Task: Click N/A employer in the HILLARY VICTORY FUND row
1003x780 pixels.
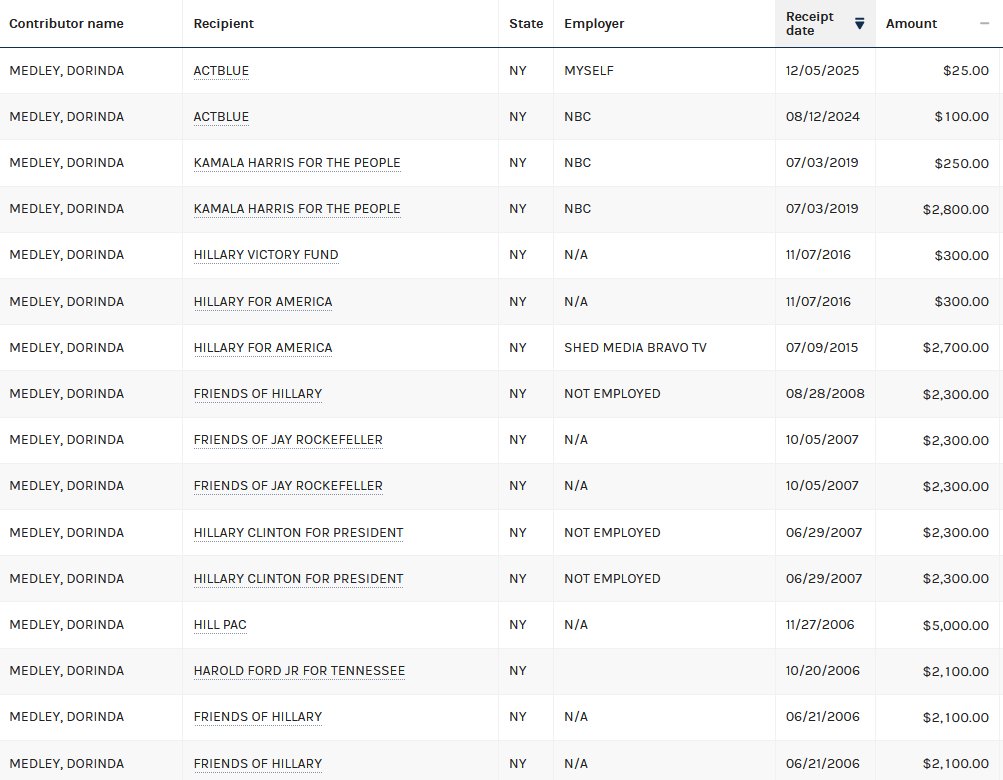Action: click(576, 255)
